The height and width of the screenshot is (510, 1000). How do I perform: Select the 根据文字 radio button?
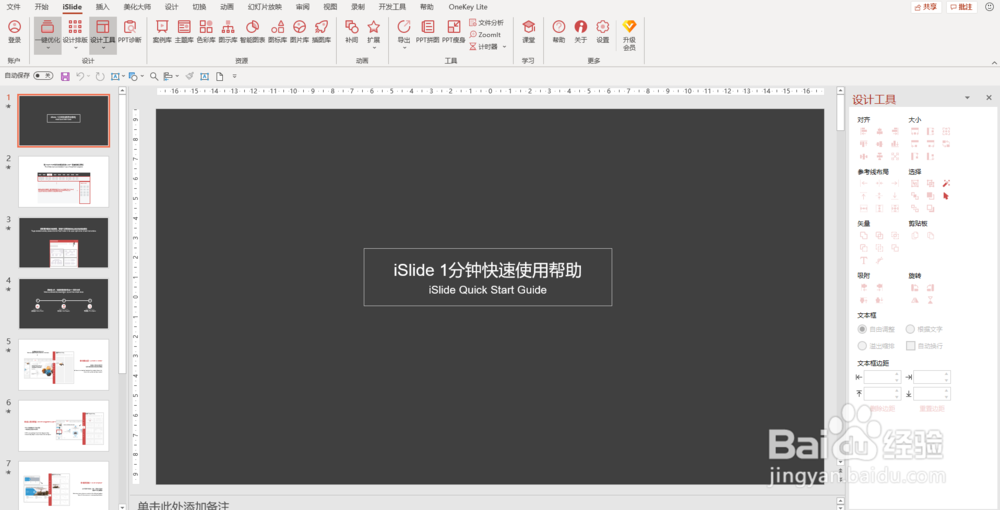pyautogui.click(x=910, y=330)
